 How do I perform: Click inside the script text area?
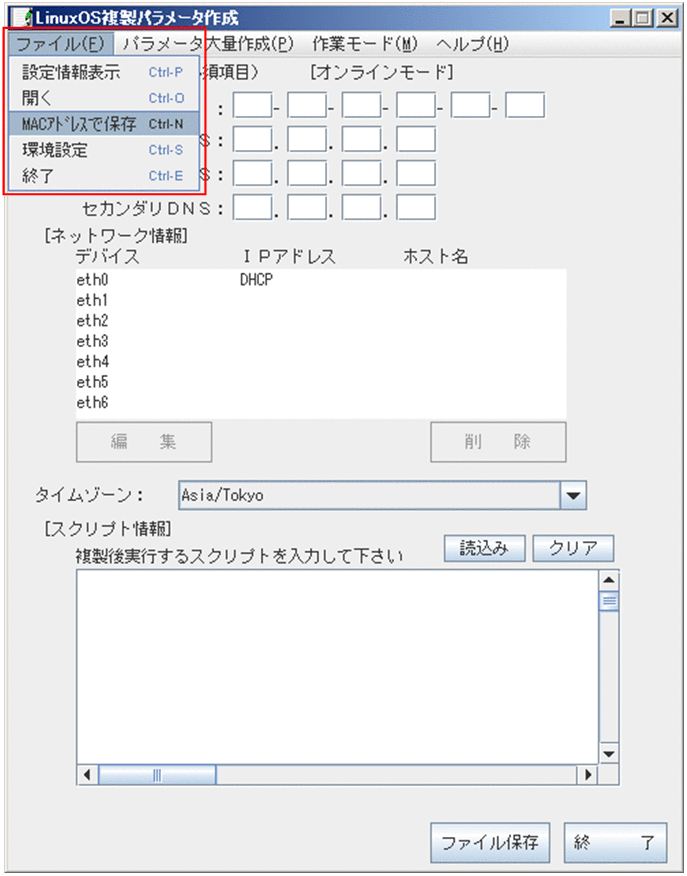(337, 667)
